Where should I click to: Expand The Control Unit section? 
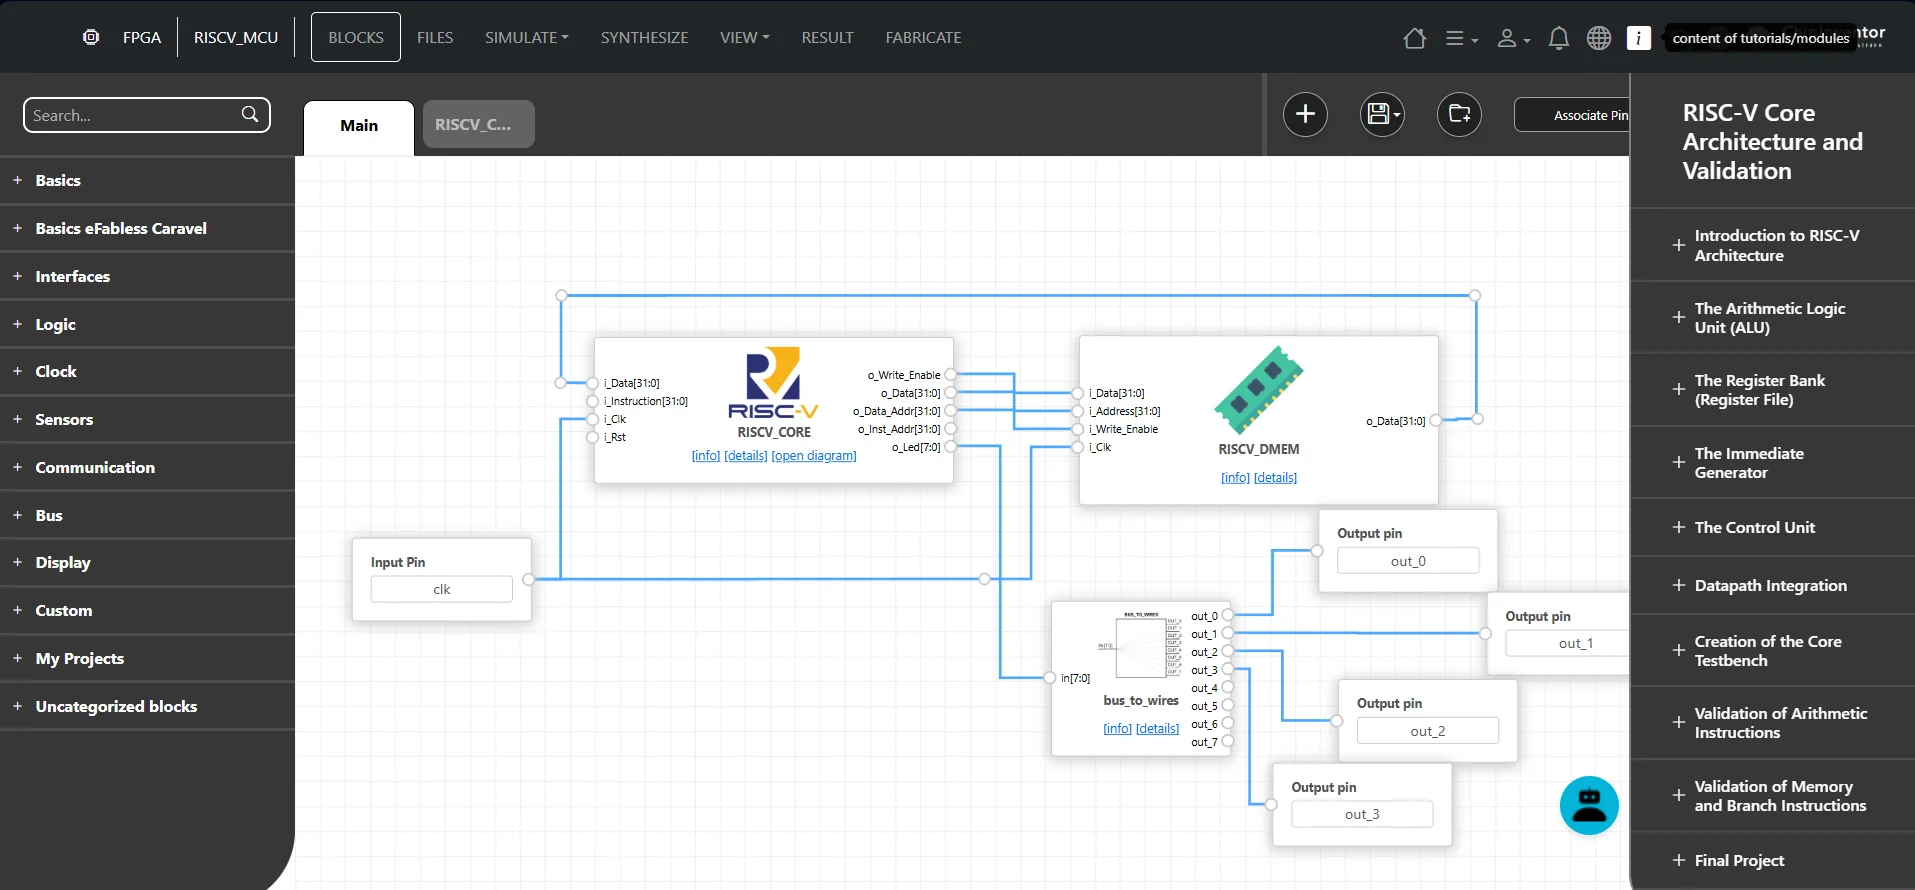coord(1772,528)
